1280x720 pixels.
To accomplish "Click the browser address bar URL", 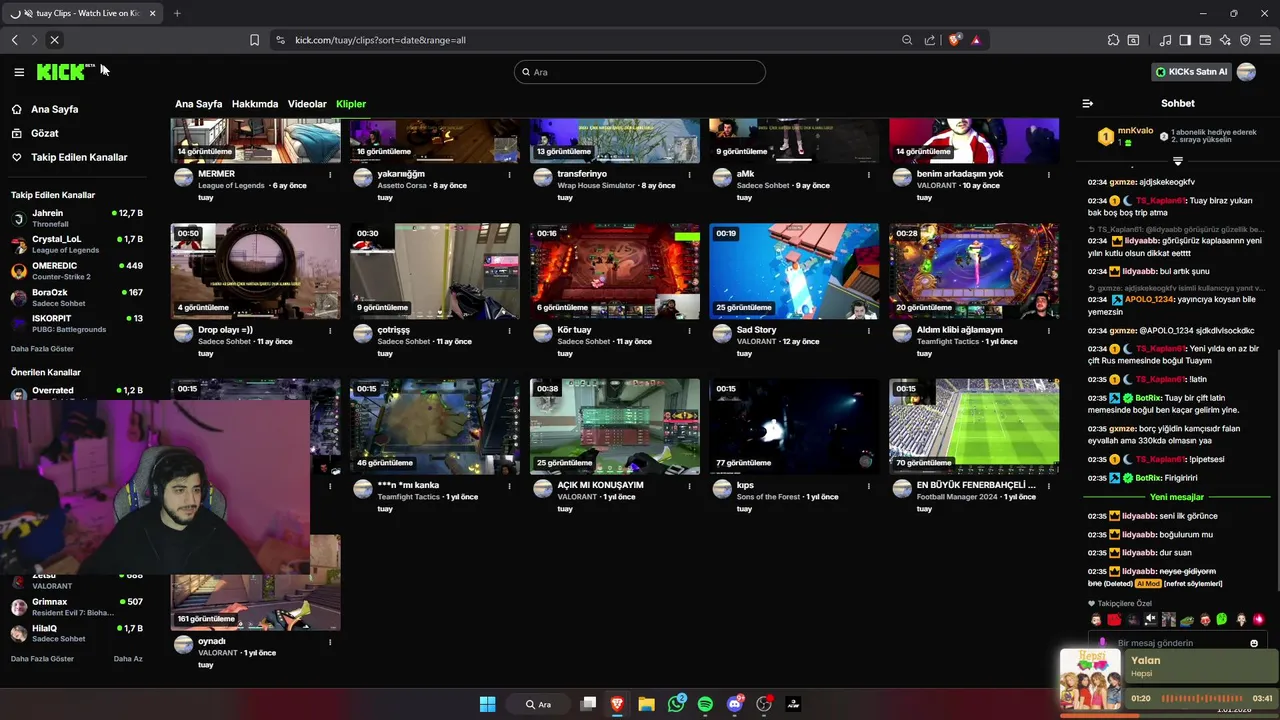I will click(380, 40).
